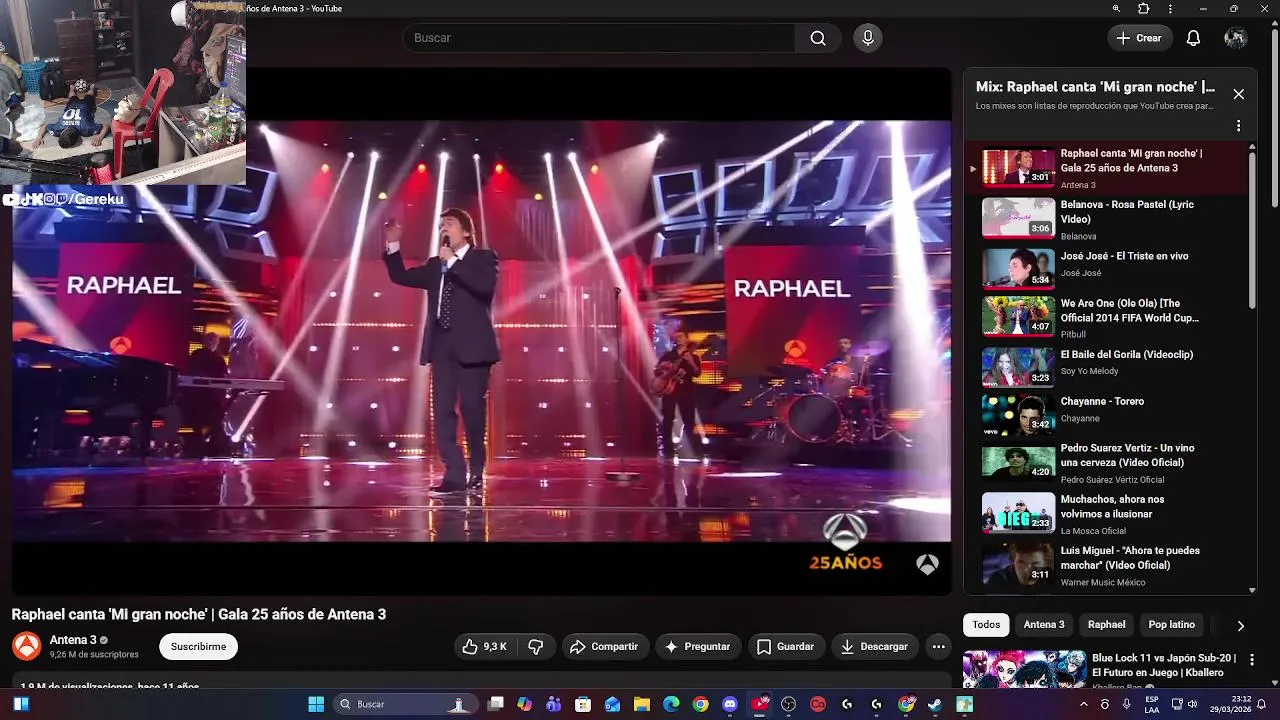
Task: Open the browser extensions puzzle icon
Action: [1143, 8]
